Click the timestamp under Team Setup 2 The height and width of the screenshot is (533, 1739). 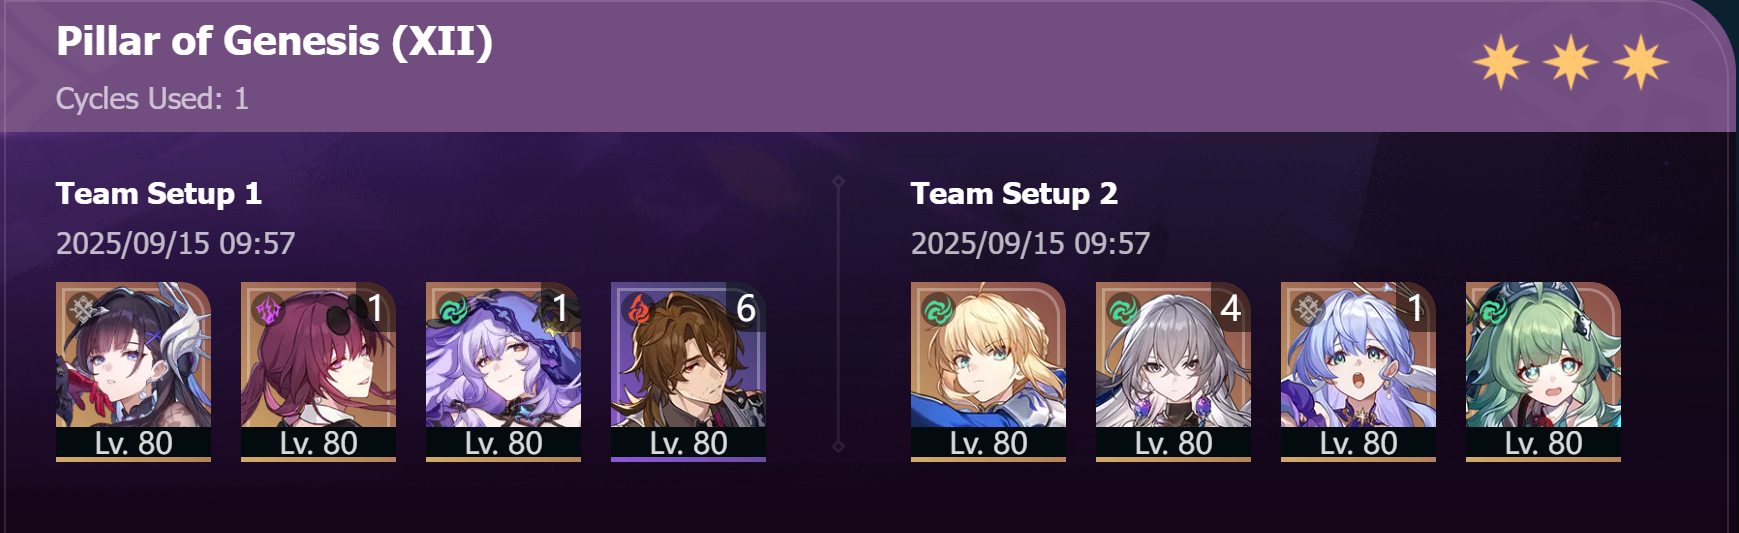(x=1030, y=244)
